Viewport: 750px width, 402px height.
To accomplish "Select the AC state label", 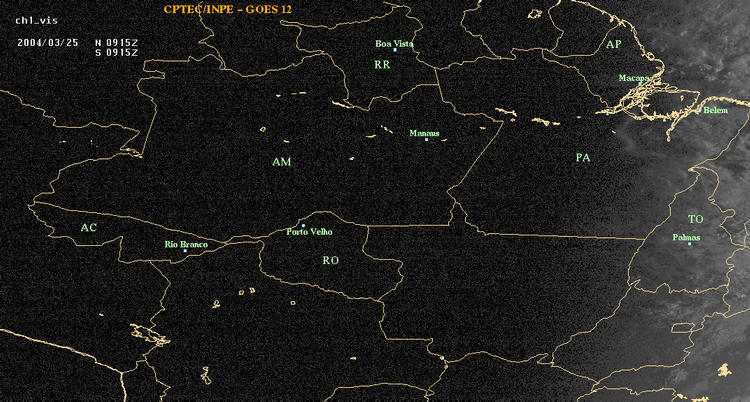I will click(x=88, y=228).
